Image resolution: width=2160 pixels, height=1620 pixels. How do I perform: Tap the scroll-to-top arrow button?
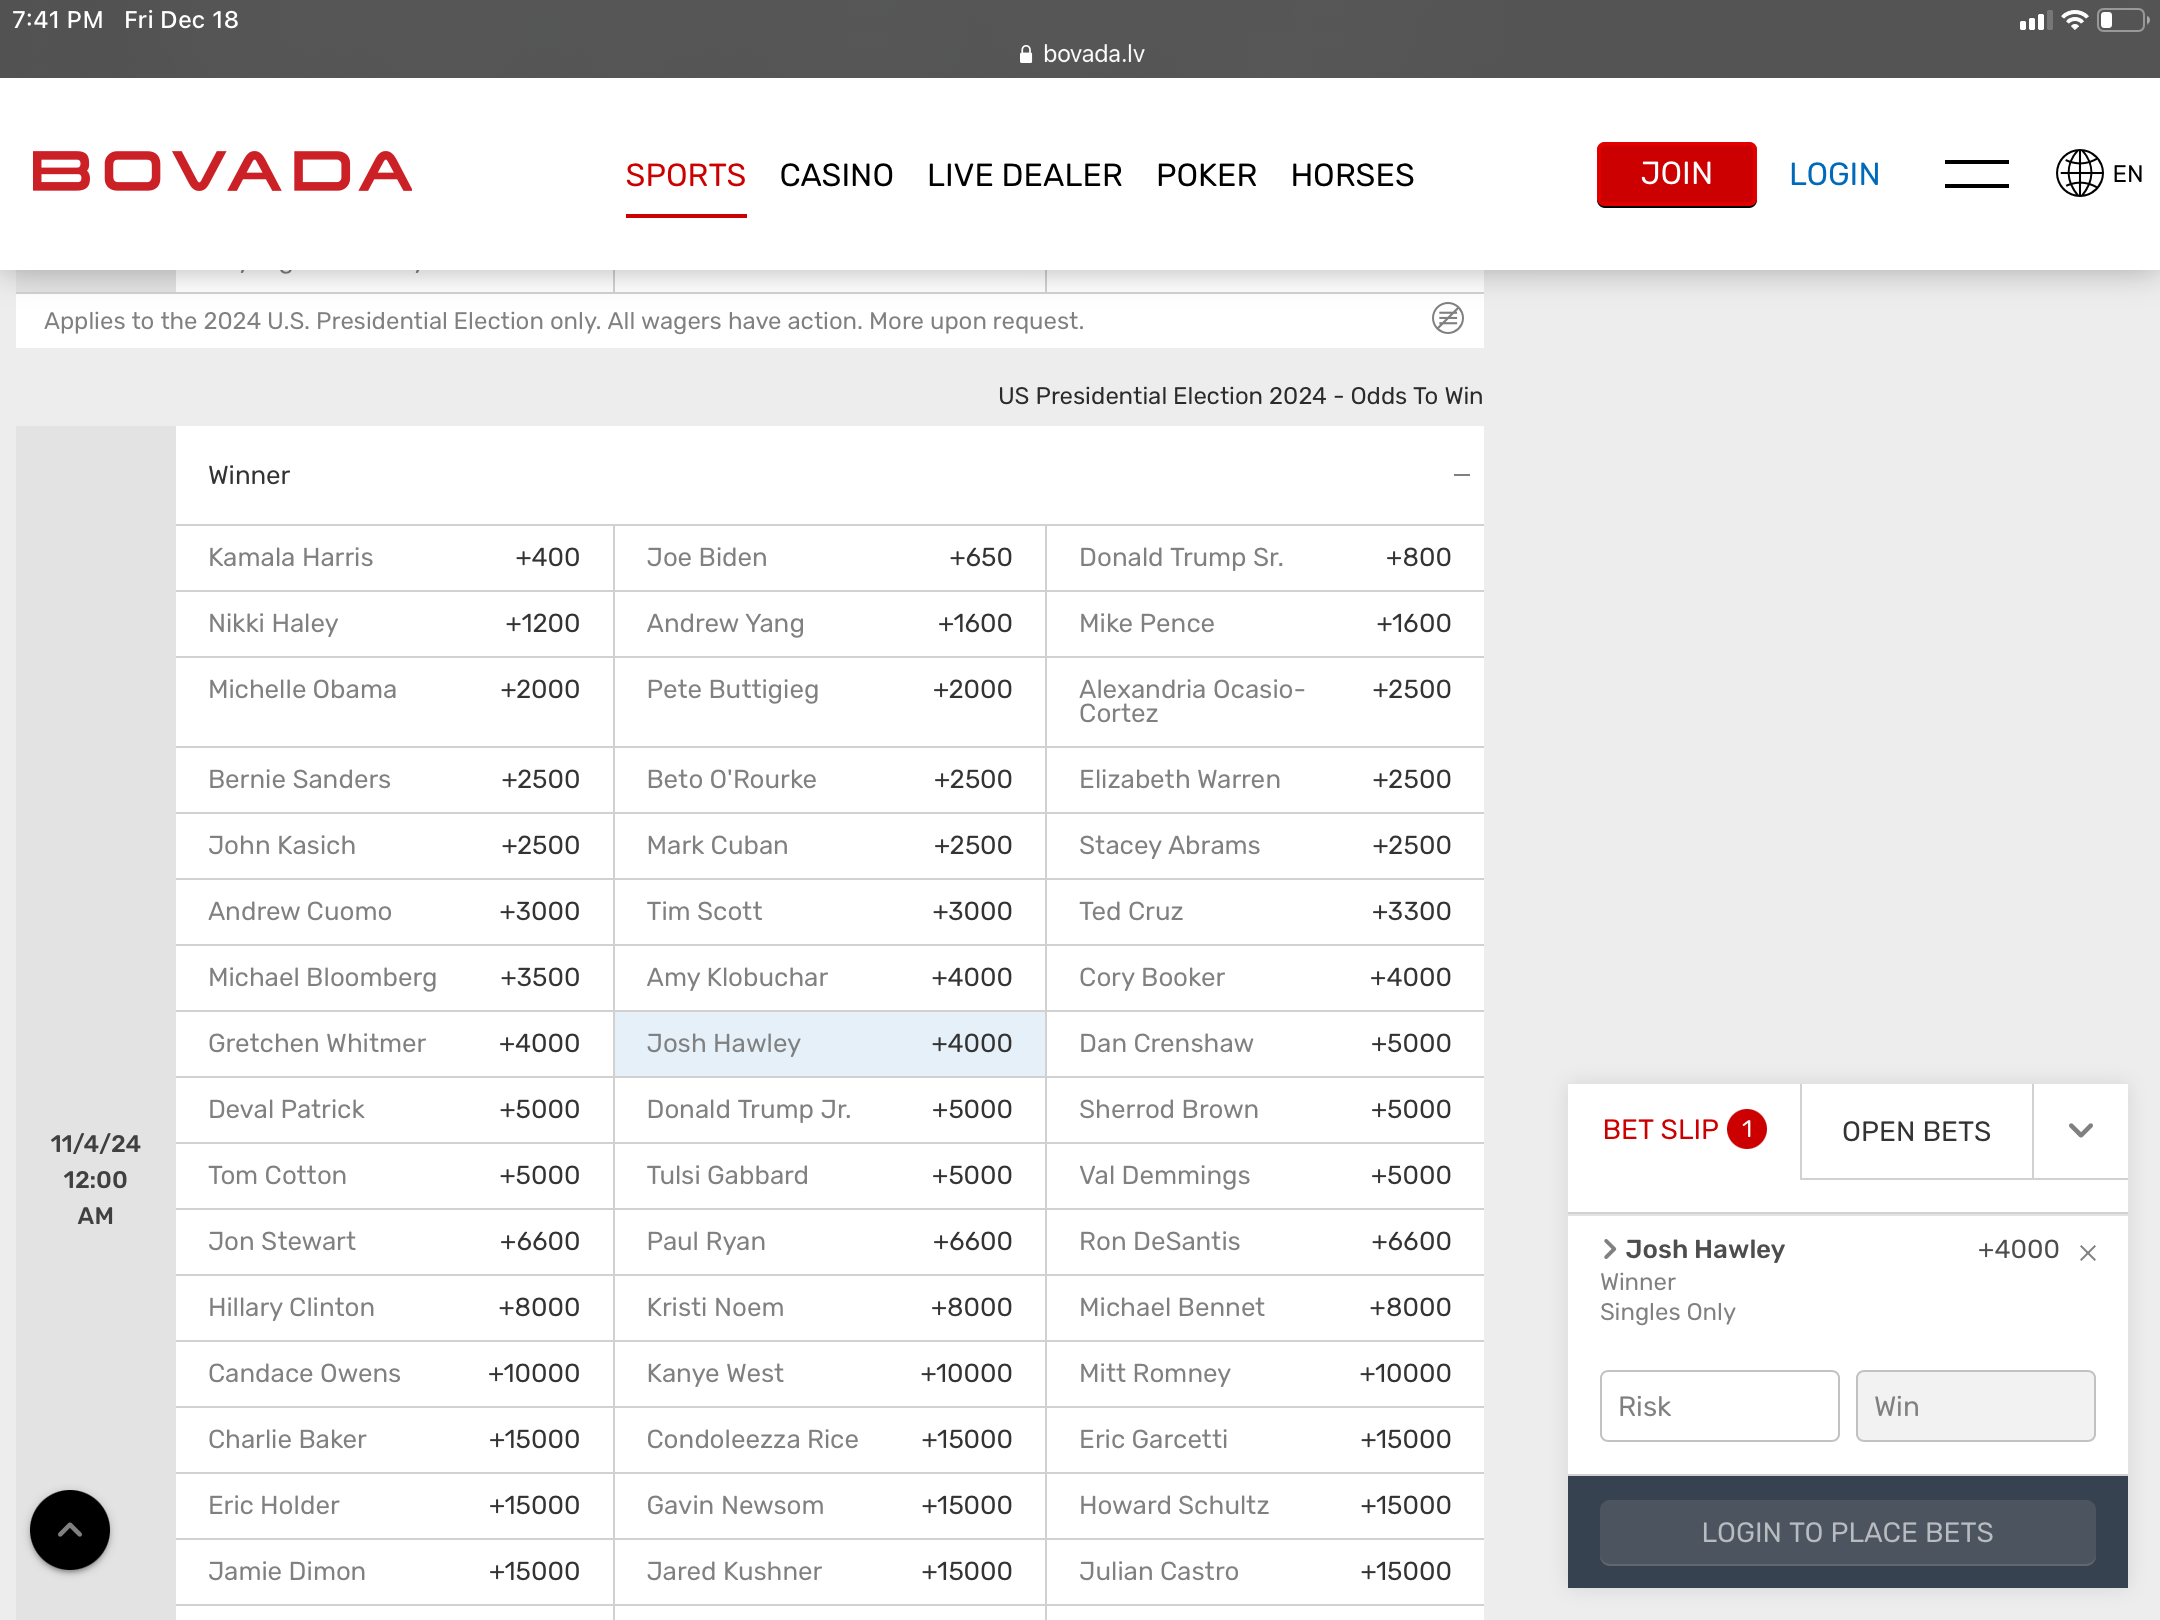pos(70,1529)
